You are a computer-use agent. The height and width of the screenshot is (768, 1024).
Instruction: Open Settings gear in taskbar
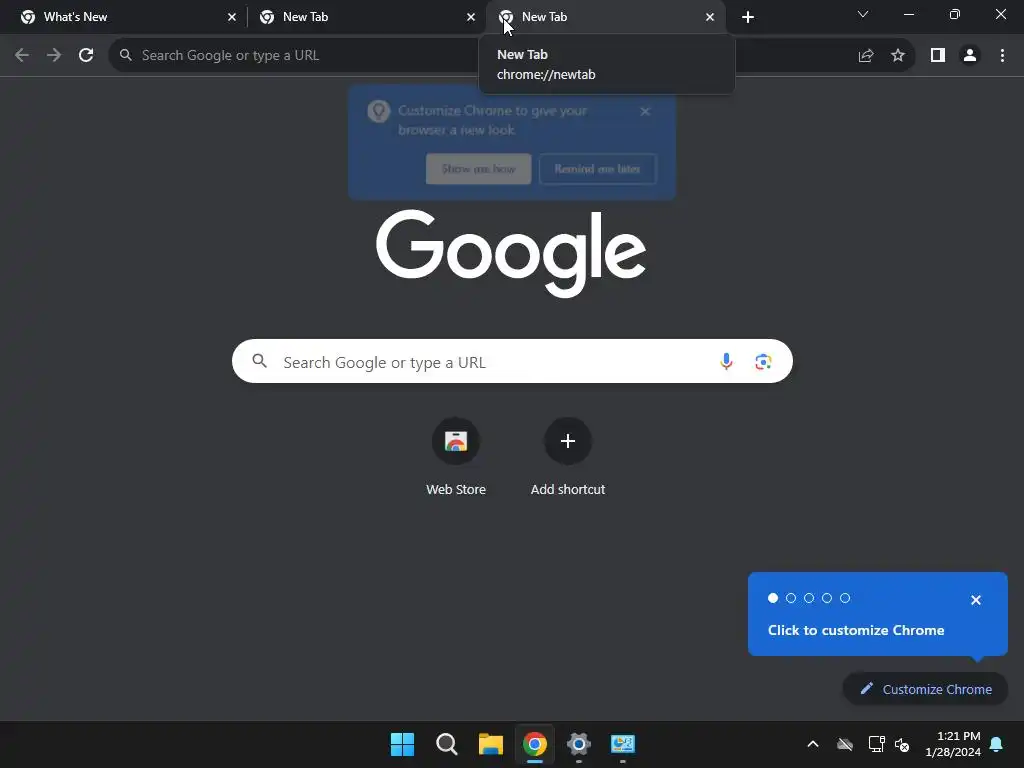[579, 744]
